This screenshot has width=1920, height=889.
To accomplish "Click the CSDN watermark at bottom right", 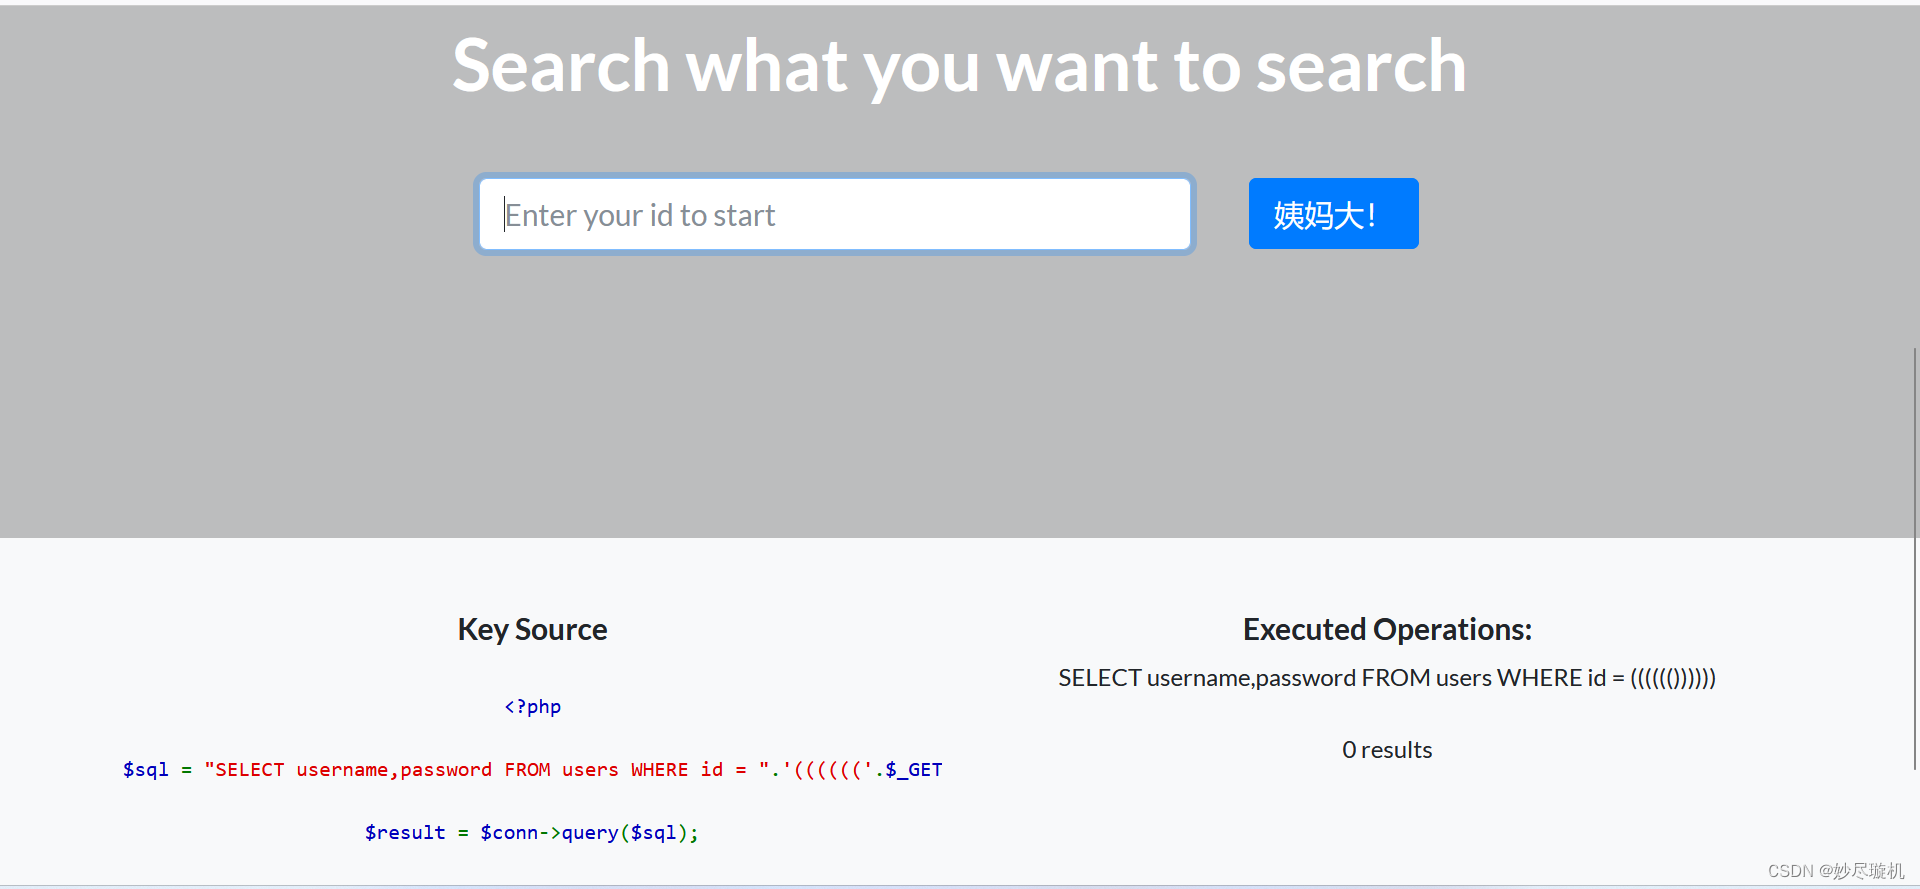I will pyautogui.click(x=1836, y=871).
